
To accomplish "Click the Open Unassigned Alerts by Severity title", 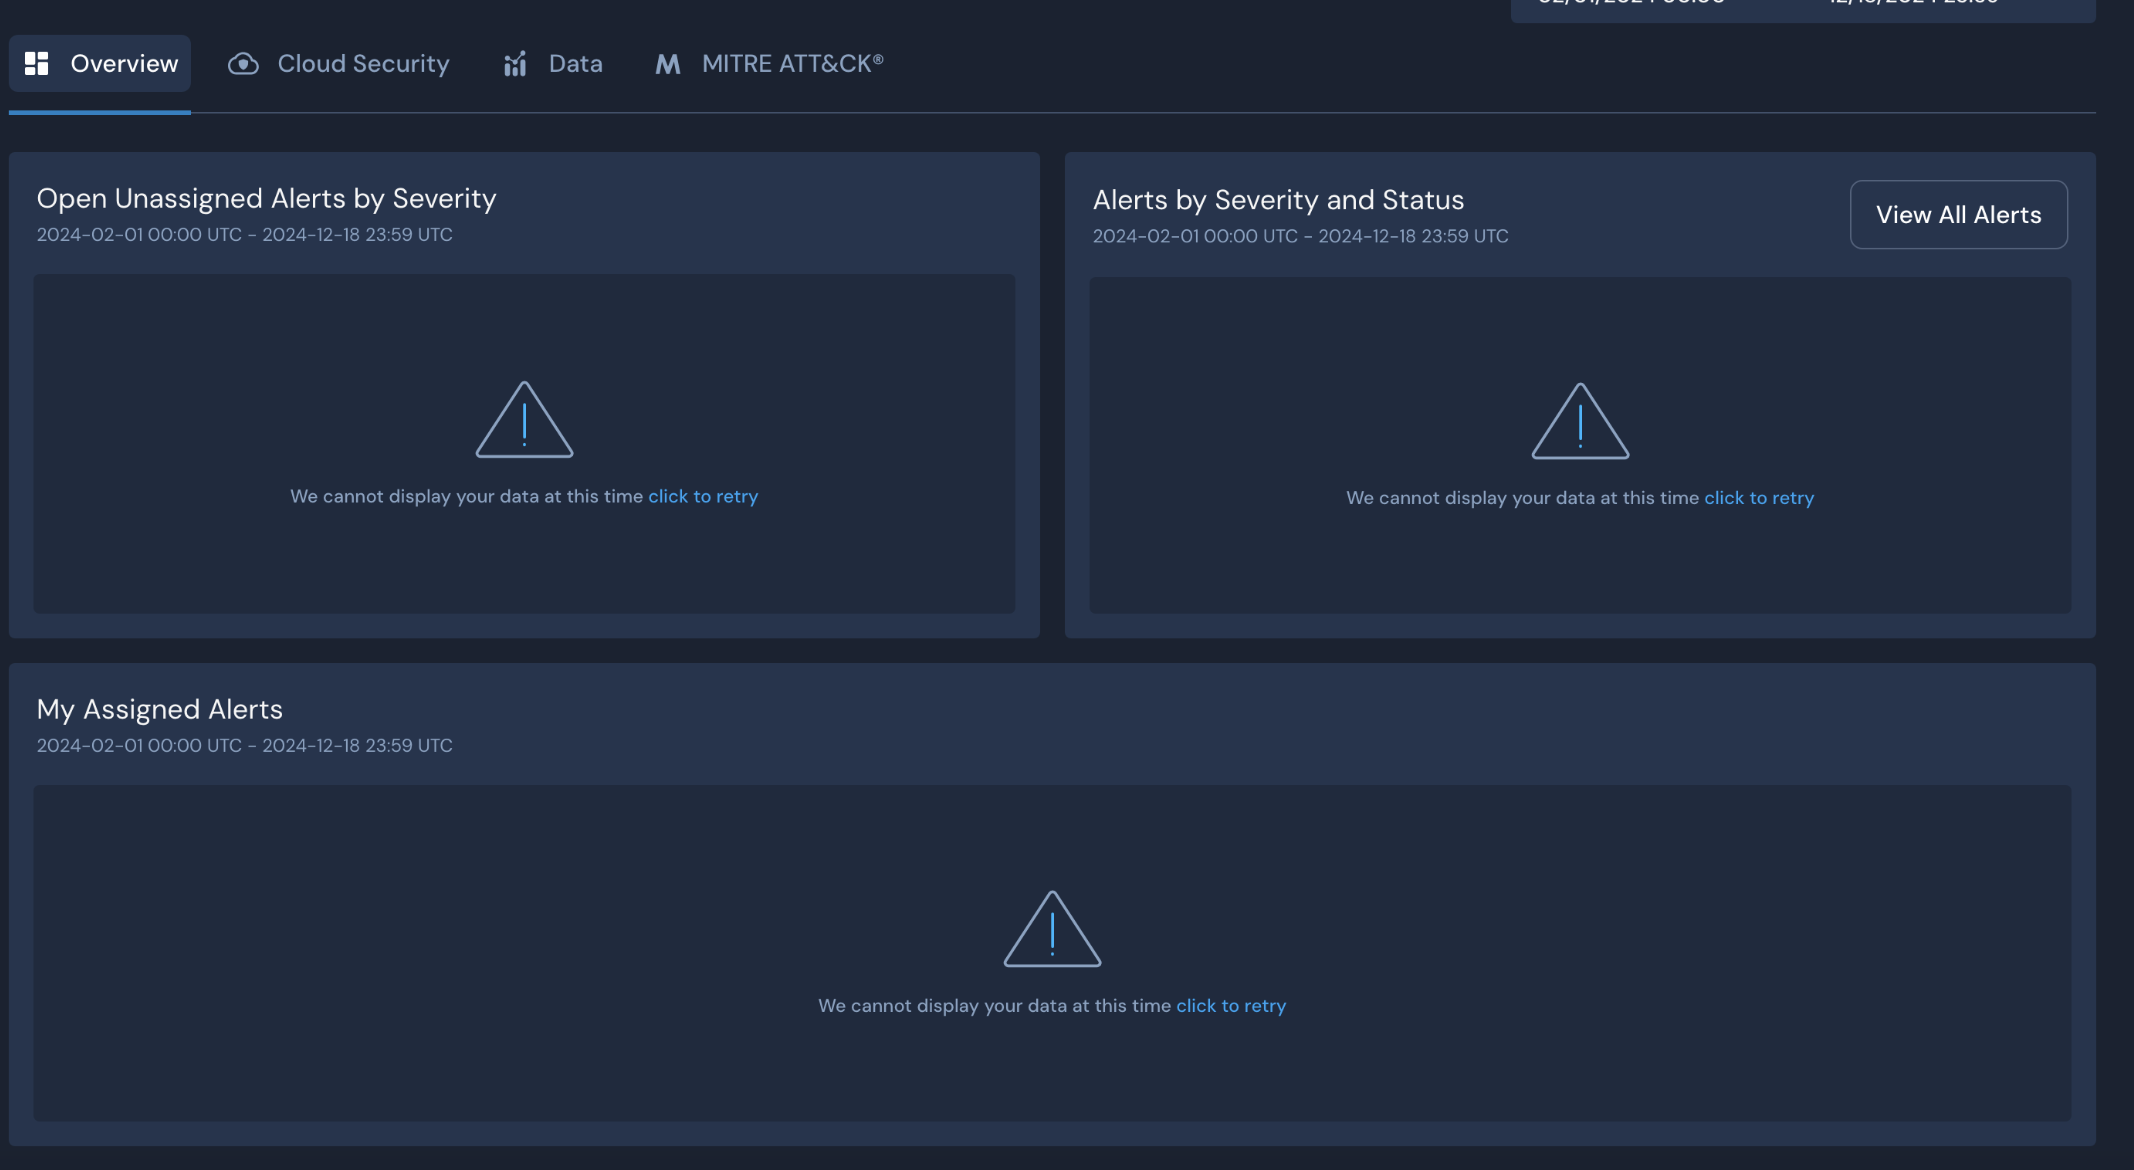I will point(266,199).
